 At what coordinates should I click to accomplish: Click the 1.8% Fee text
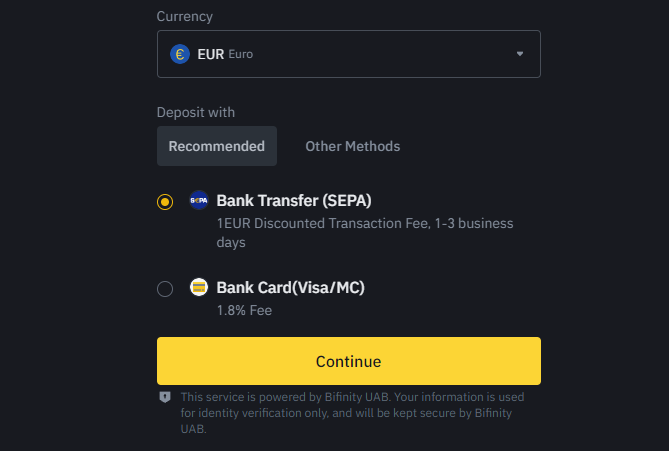click(244, 310)
